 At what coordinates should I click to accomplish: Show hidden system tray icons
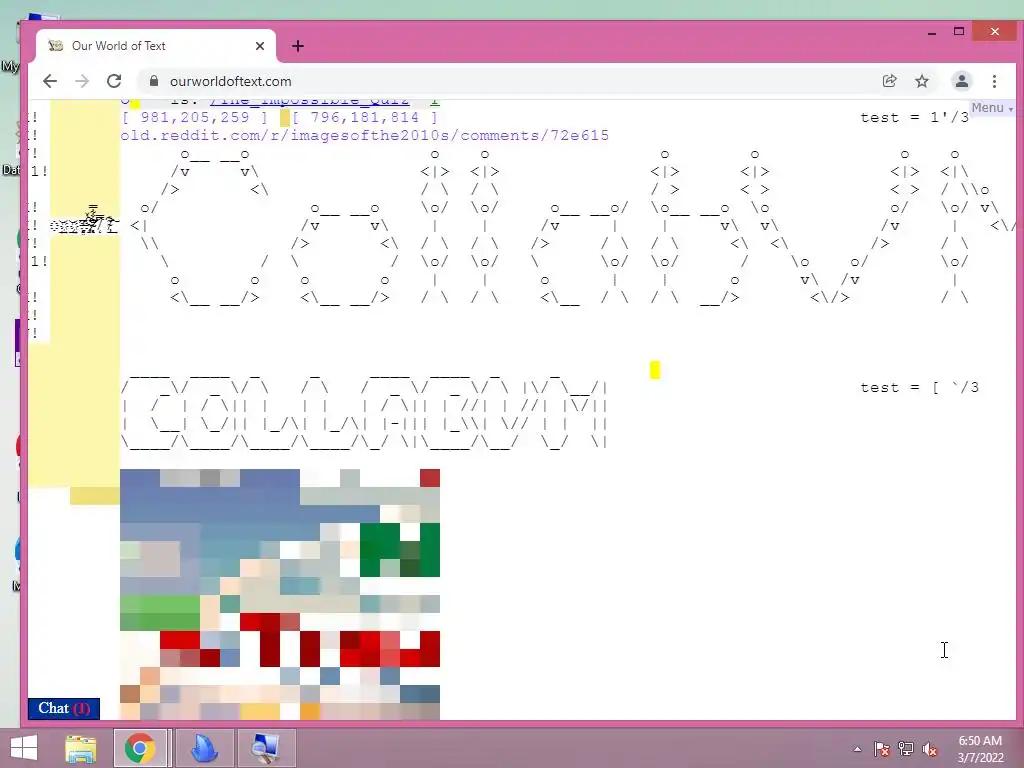[857, 749]
